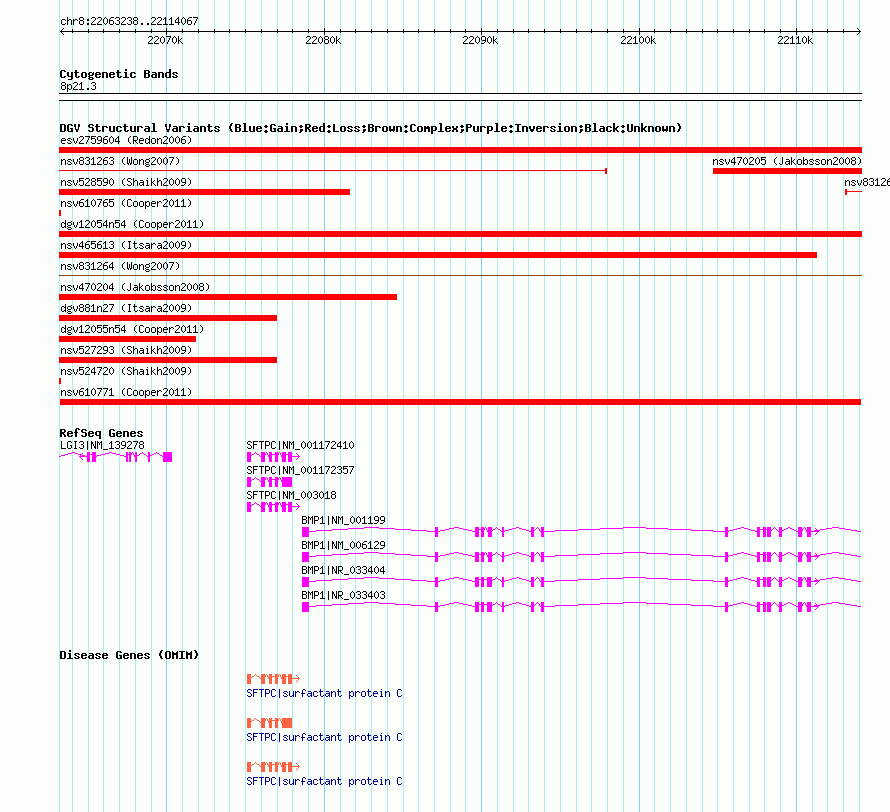This screenshot has height=812, width=890.
Task: Click the 22110k ruler tick label
Action: click(x=795, y=40)
